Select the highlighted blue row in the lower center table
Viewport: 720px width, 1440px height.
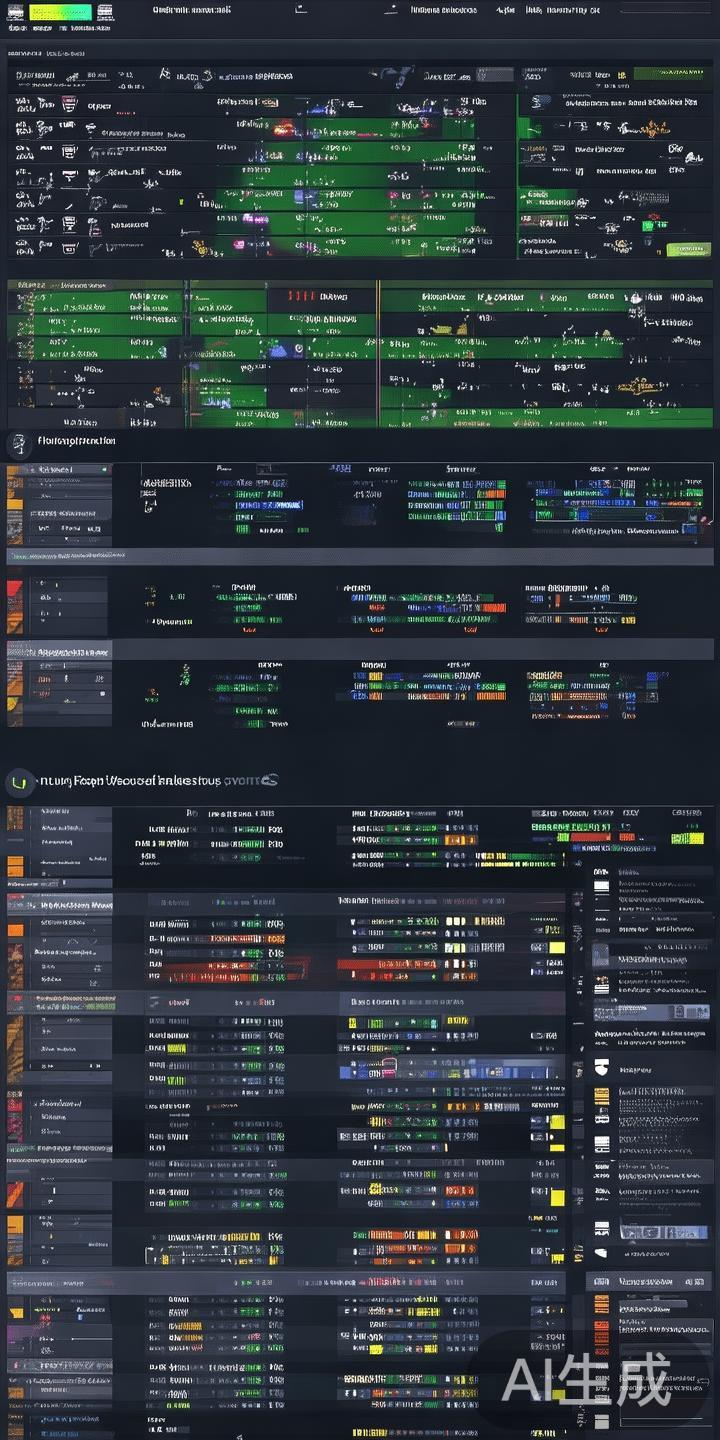pos(450,1071)
